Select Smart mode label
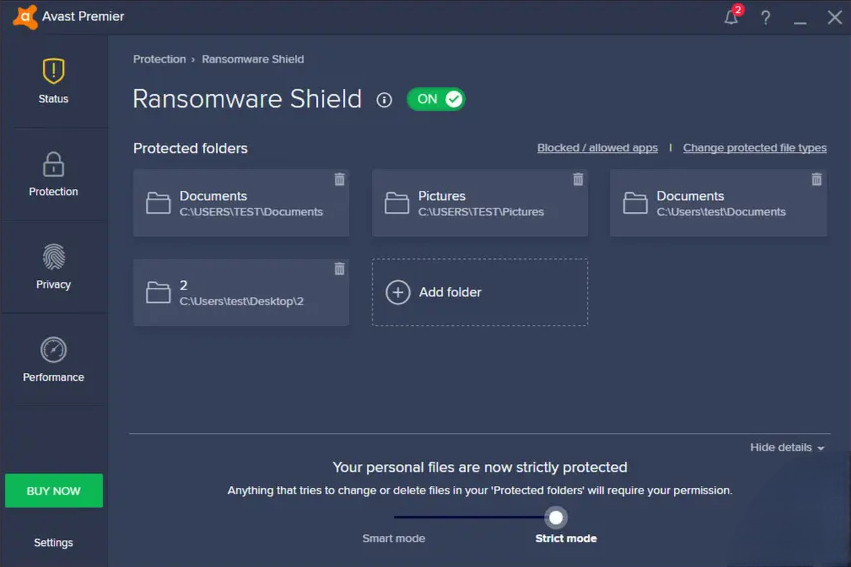This screenshot has height=567, width=851. pyautogui.click(x=393, y=538)
